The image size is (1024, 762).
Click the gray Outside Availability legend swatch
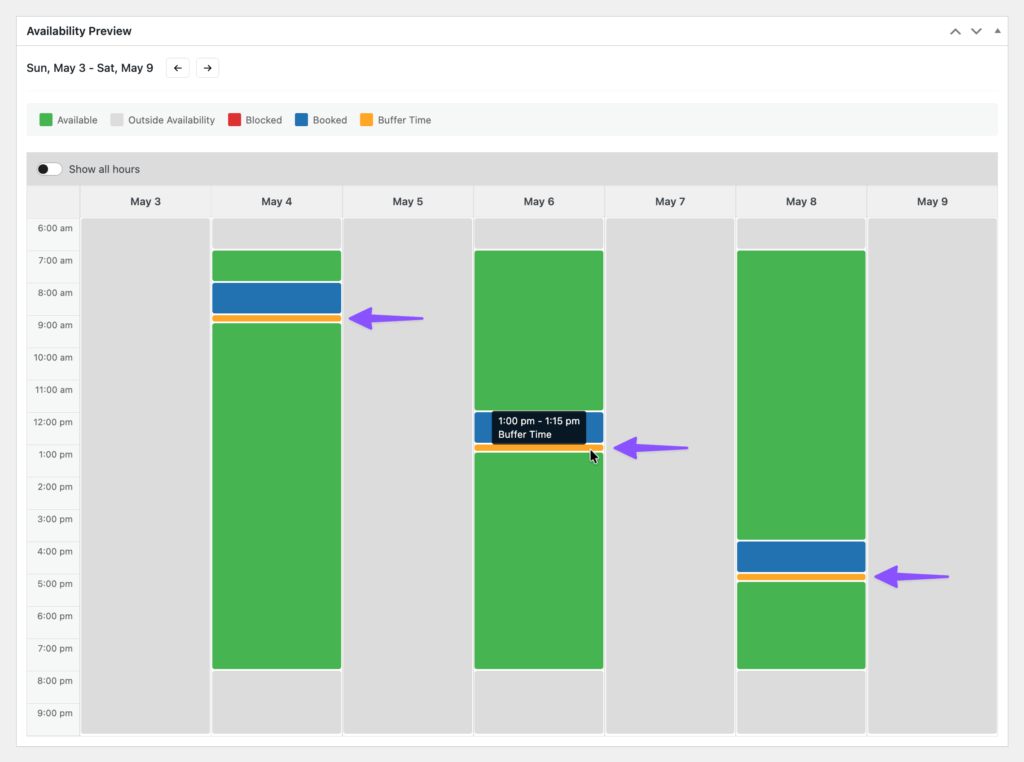coord(117,120)
